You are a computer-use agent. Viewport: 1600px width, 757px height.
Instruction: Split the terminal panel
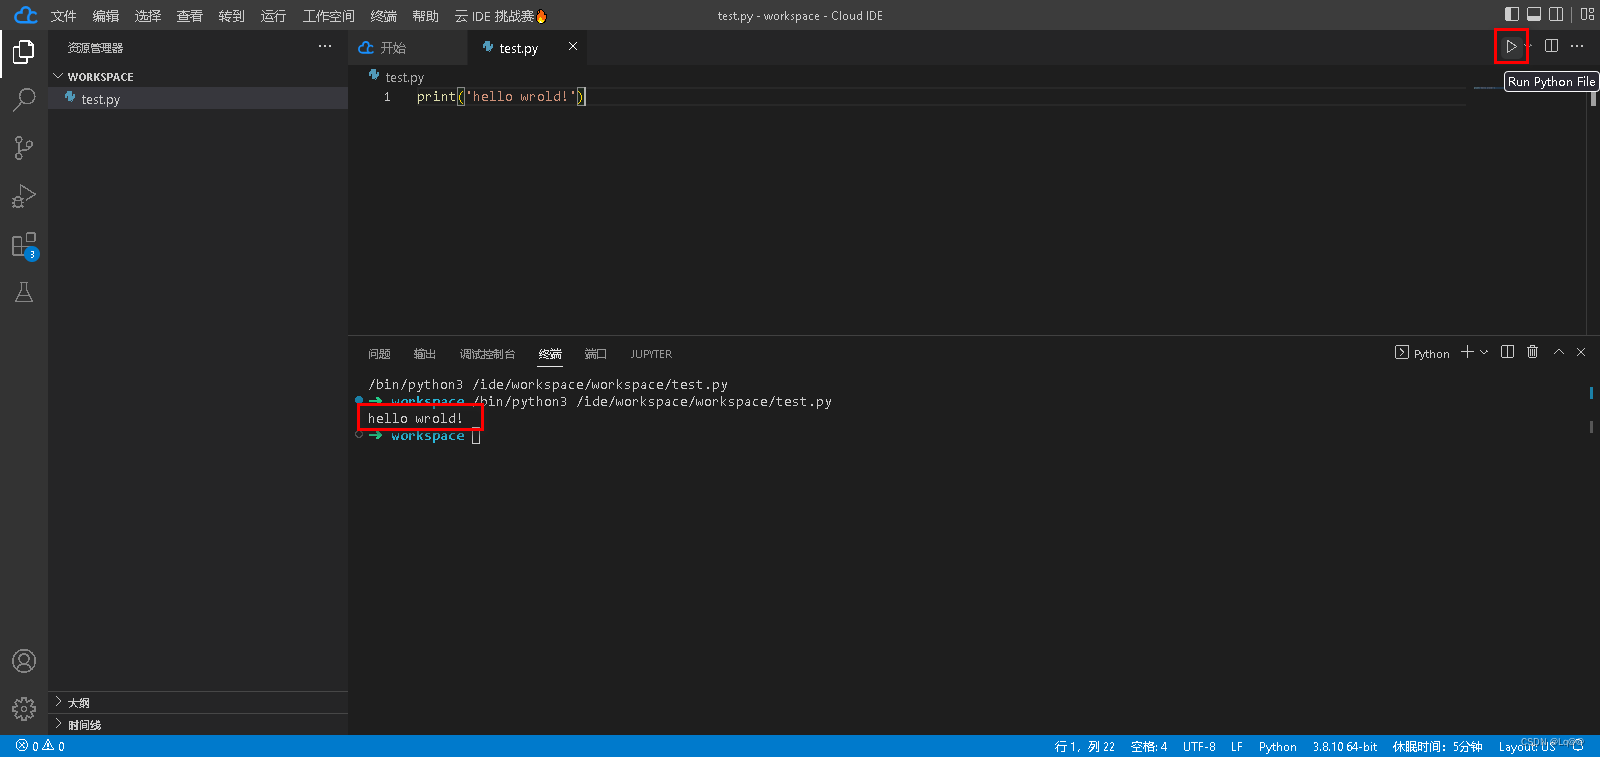(1507, 352)
